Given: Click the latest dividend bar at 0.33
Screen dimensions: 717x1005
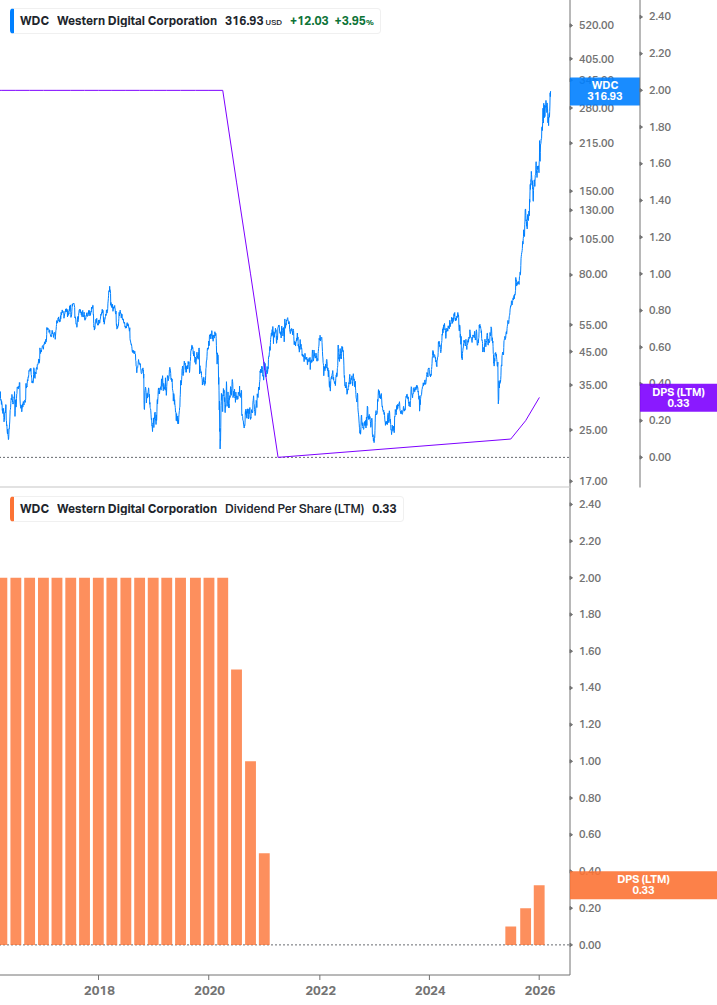Looking at the screenshot, I should (539, 915).
